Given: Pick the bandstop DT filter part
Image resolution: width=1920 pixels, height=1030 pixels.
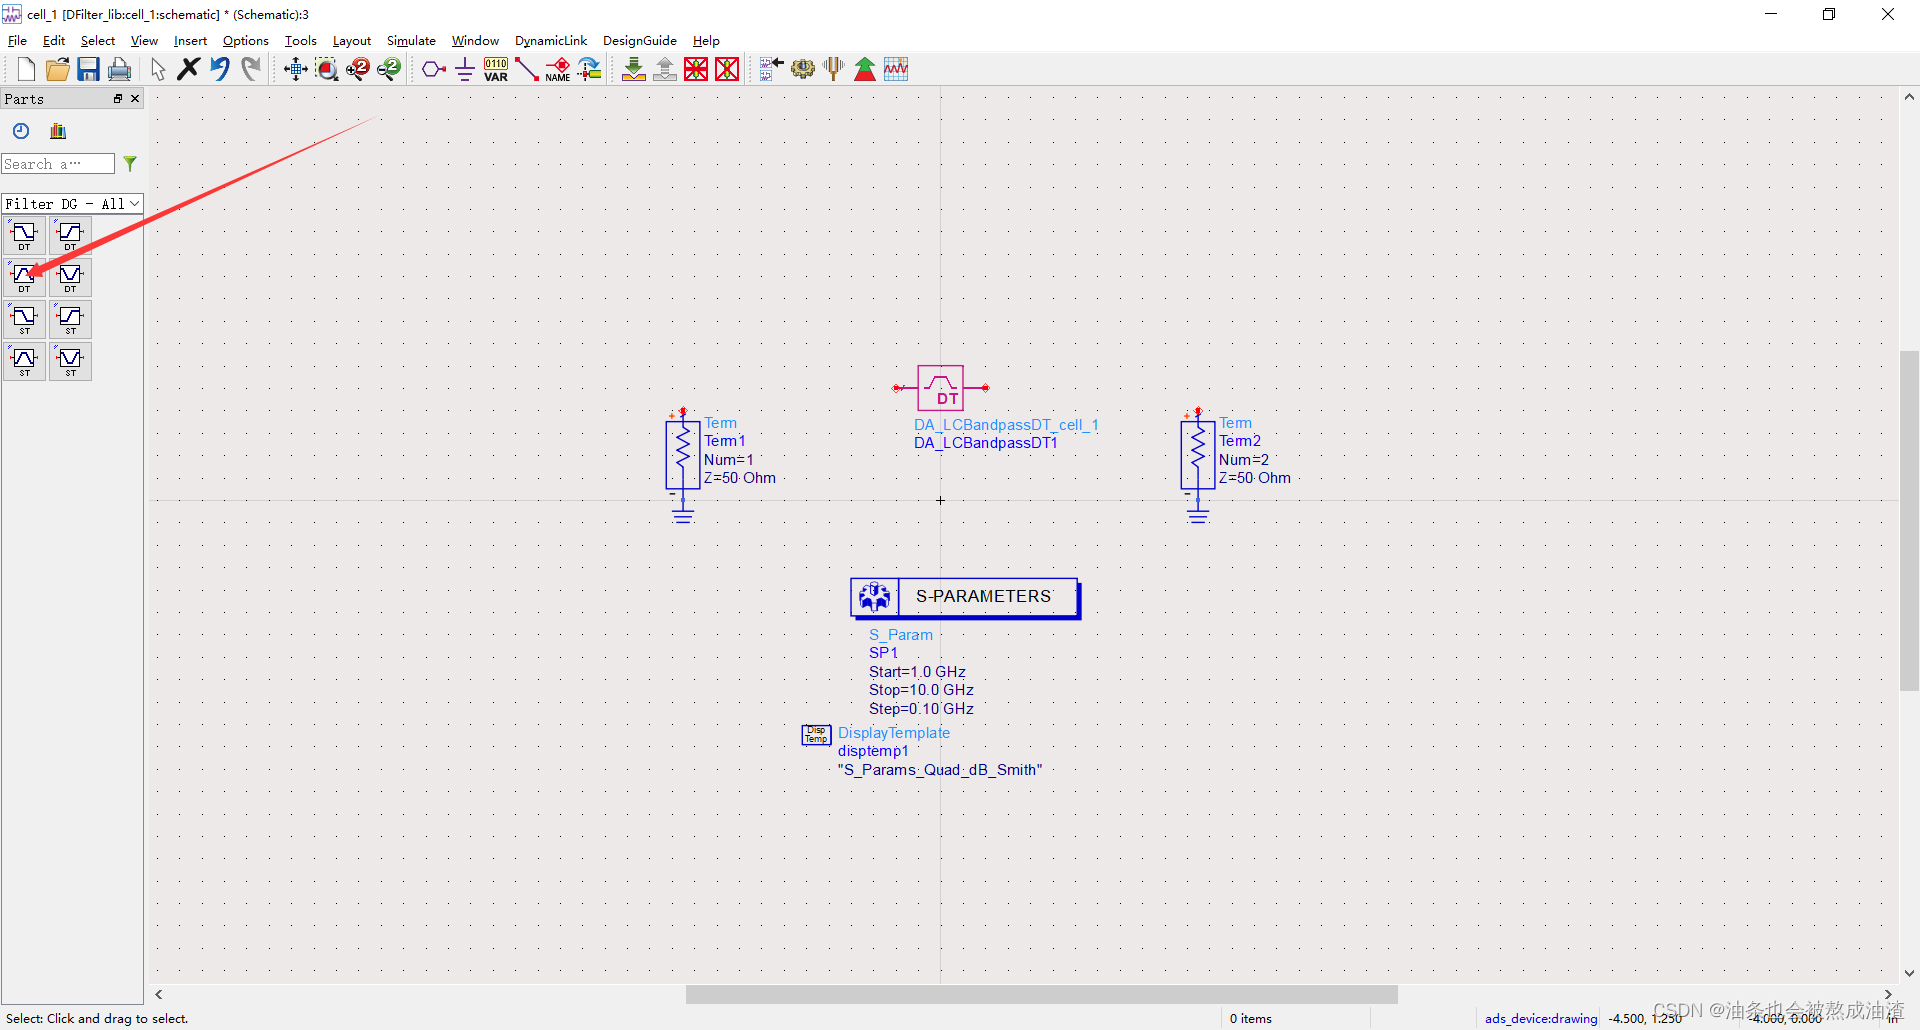Looking at the screenshot, I should tap(70, 277).
